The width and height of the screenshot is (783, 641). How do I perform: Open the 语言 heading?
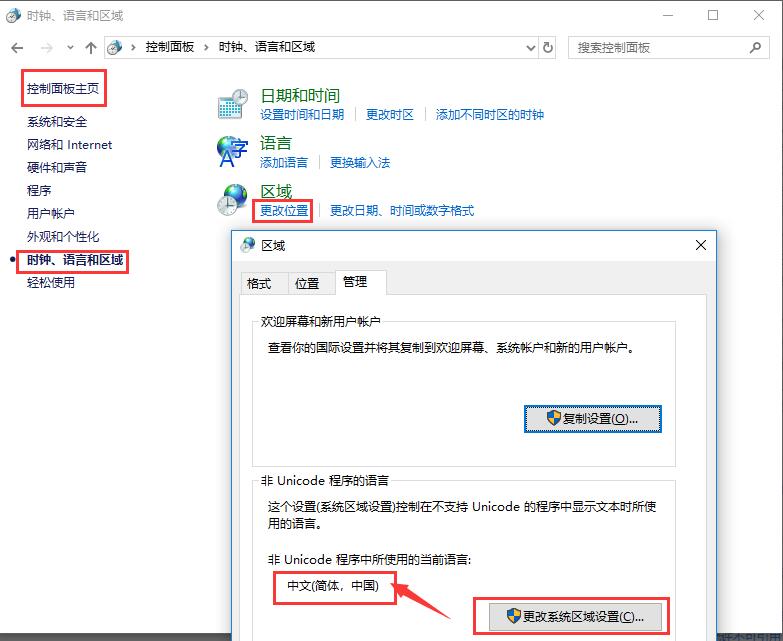point(276,143)
